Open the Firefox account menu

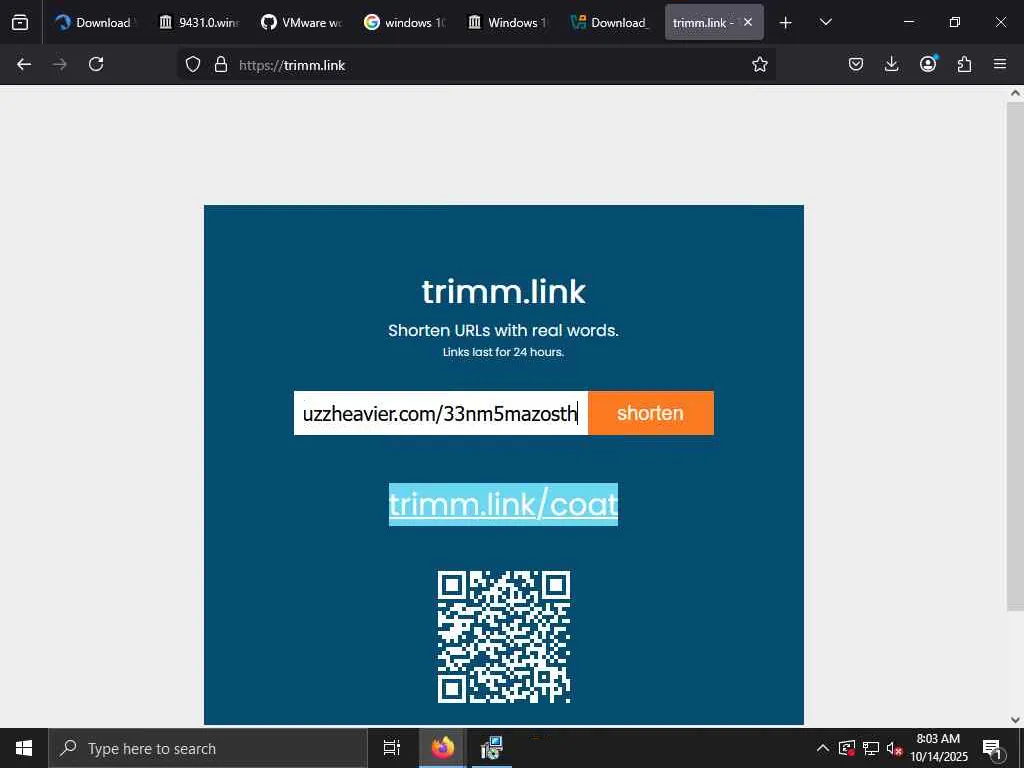pos(928,63)
